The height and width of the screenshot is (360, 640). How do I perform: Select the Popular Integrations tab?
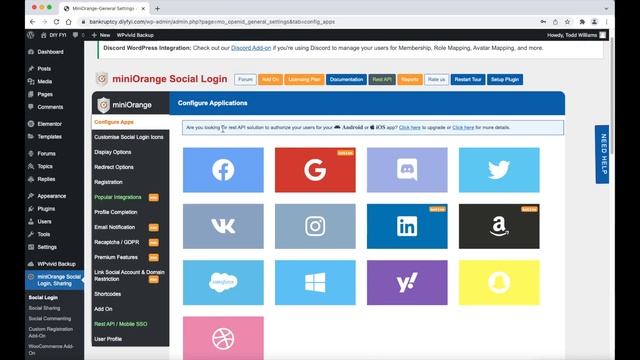coord(130,197)
